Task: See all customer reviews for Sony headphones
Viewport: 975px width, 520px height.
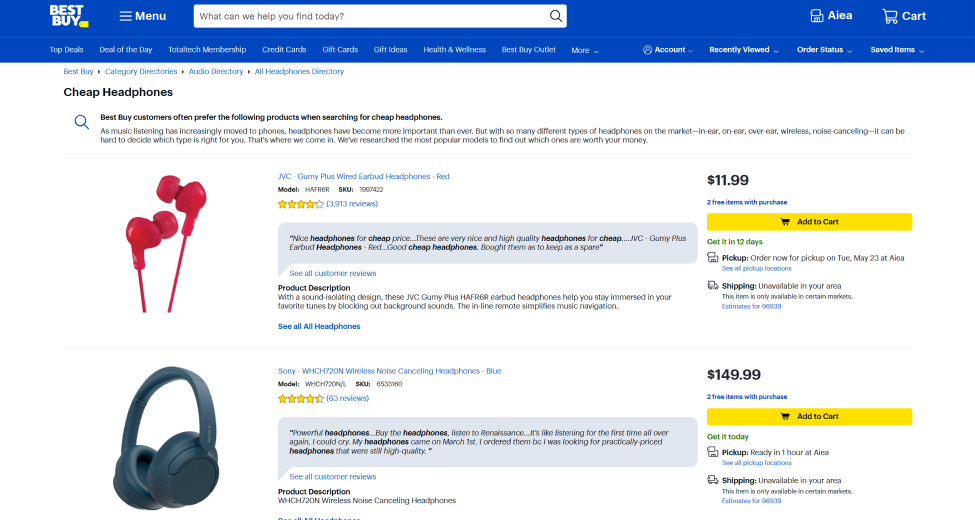Action: (333, 477)
